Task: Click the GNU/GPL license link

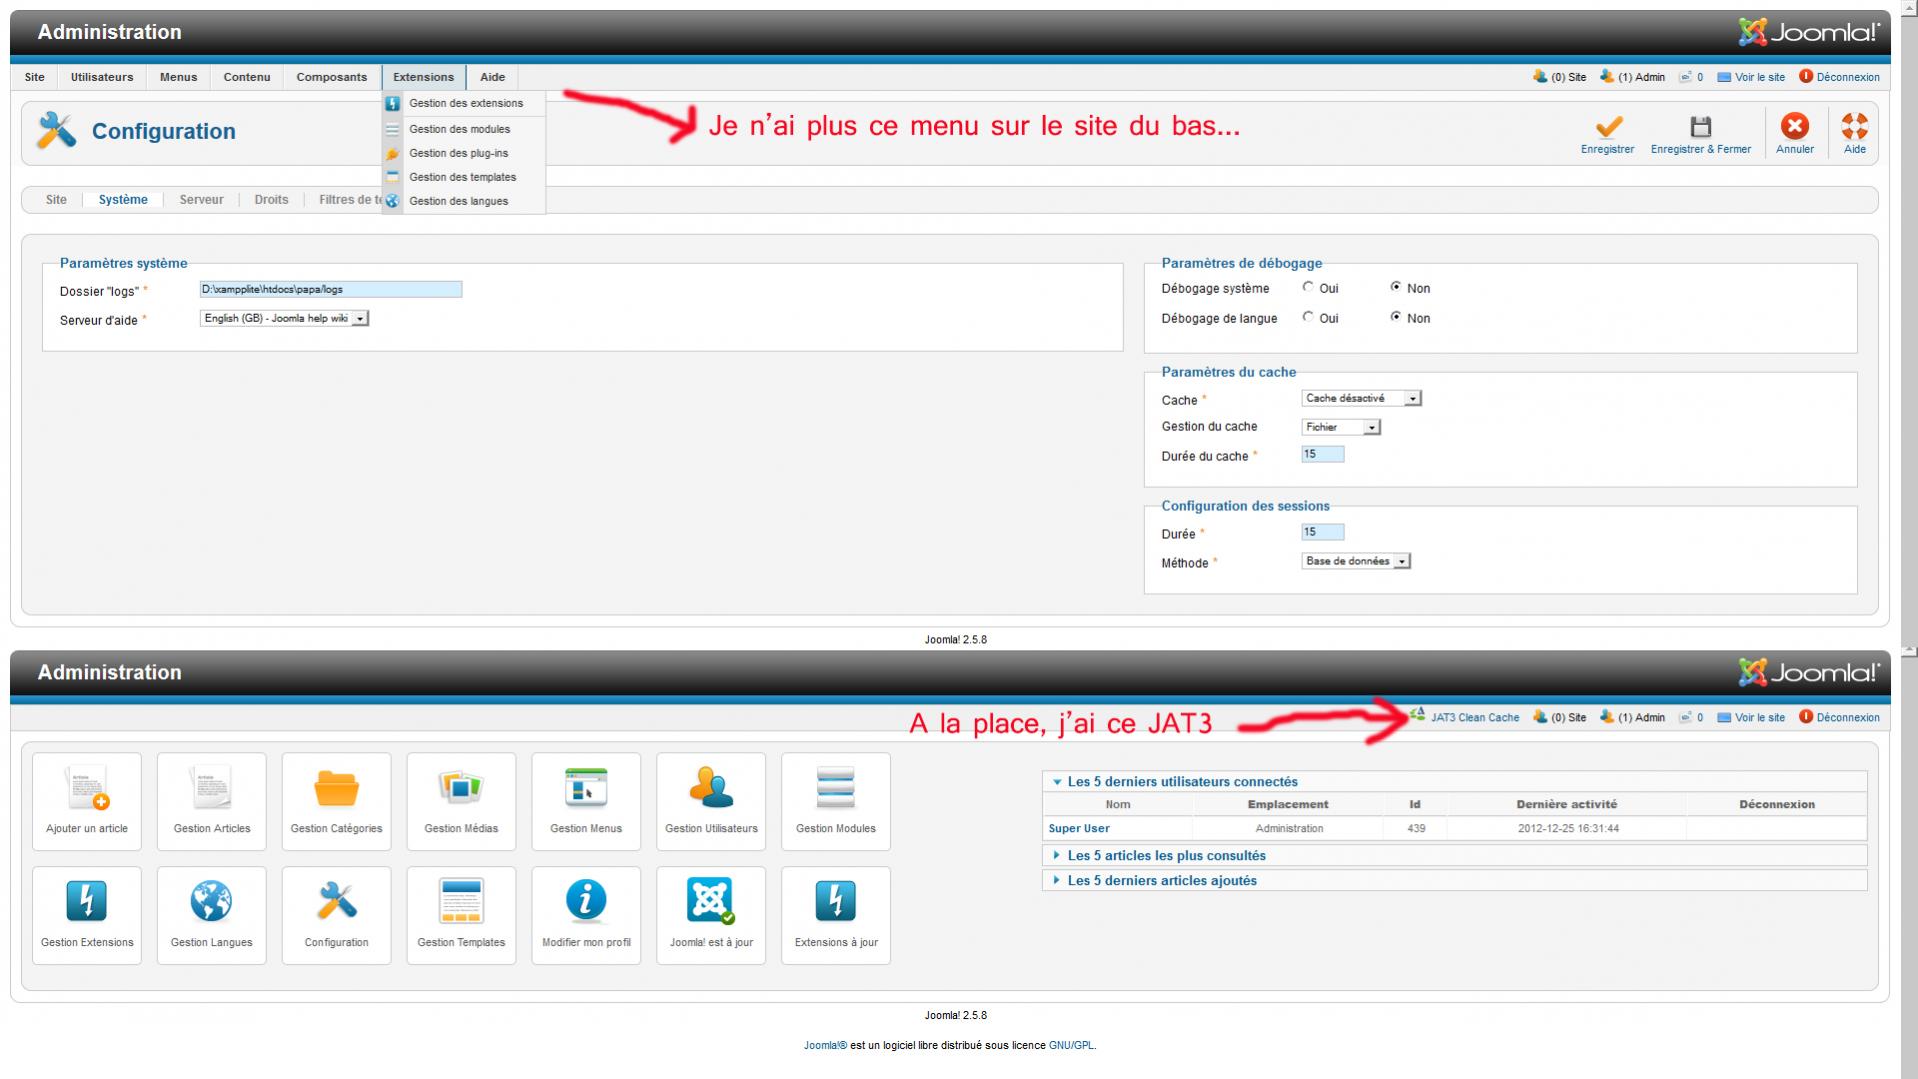Action: [x=1071, y=1046]
